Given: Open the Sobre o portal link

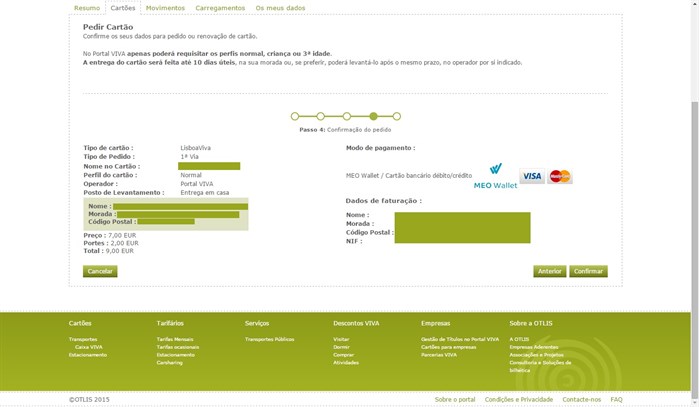Looking at the screenshot, I should tap(455, 399).
